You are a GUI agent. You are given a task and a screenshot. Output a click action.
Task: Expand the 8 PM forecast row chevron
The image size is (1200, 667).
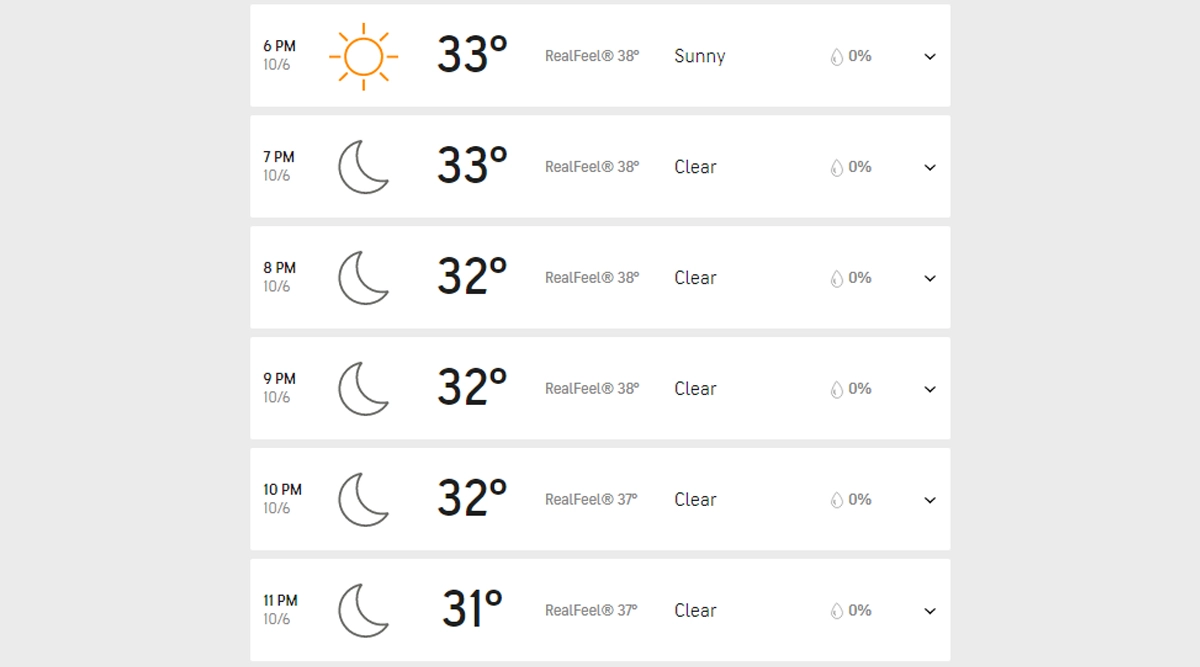pos(930,279)
